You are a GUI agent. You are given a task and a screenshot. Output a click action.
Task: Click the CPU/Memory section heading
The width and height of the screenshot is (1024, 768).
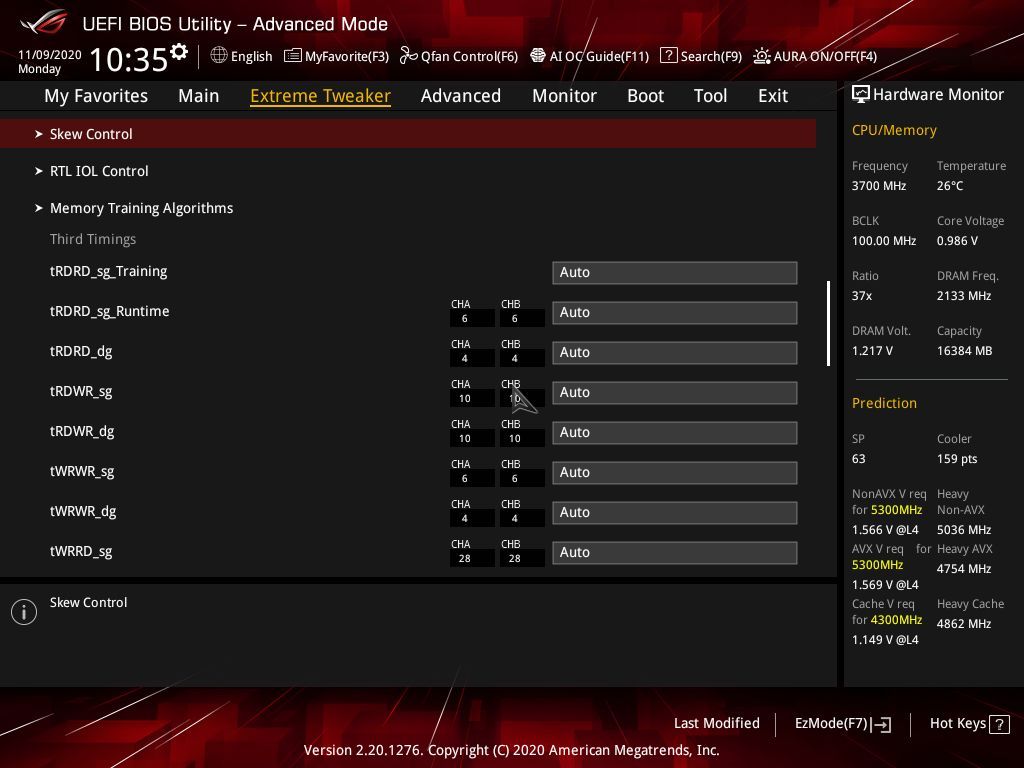pos(894,130)
